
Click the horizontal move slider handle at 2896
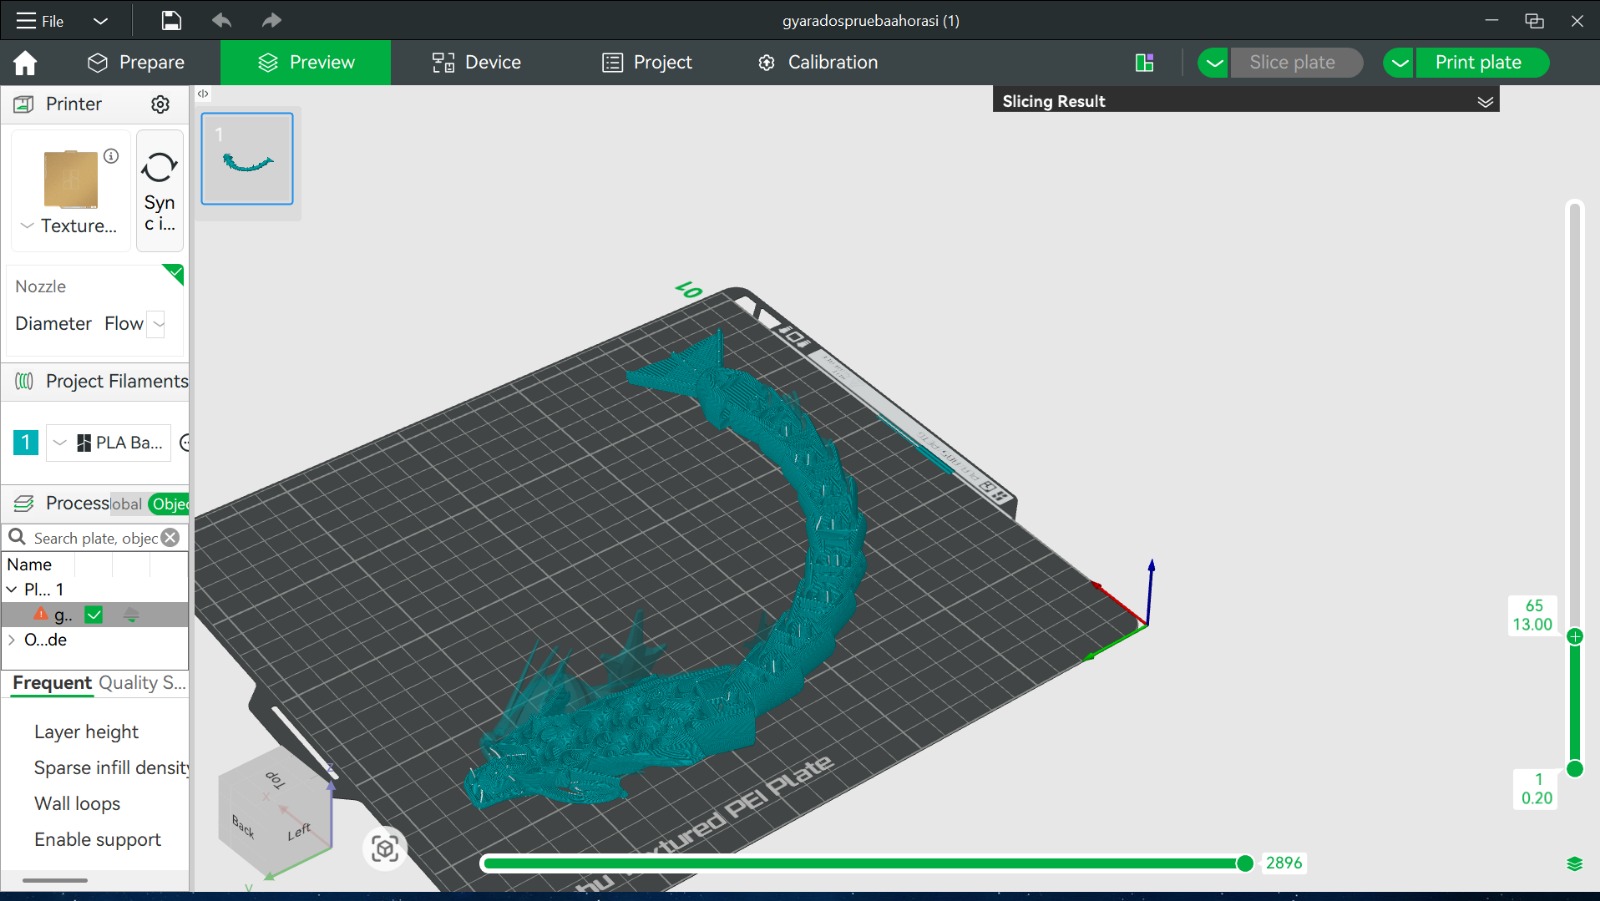1245,863
